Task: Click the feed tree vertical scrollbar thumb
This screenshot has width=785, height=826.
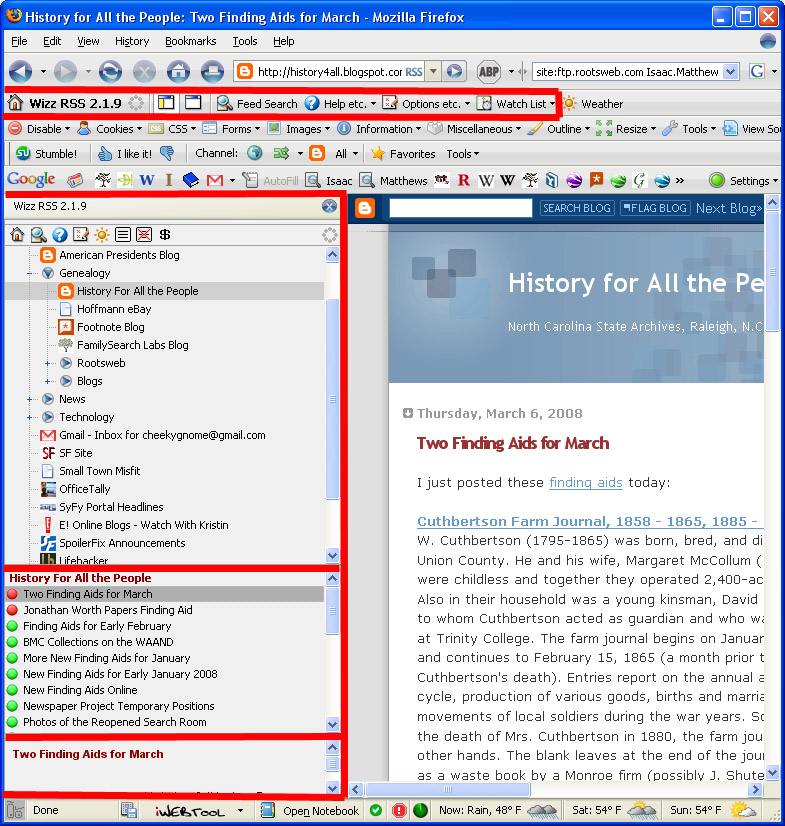Action: (x=332, y=399)
